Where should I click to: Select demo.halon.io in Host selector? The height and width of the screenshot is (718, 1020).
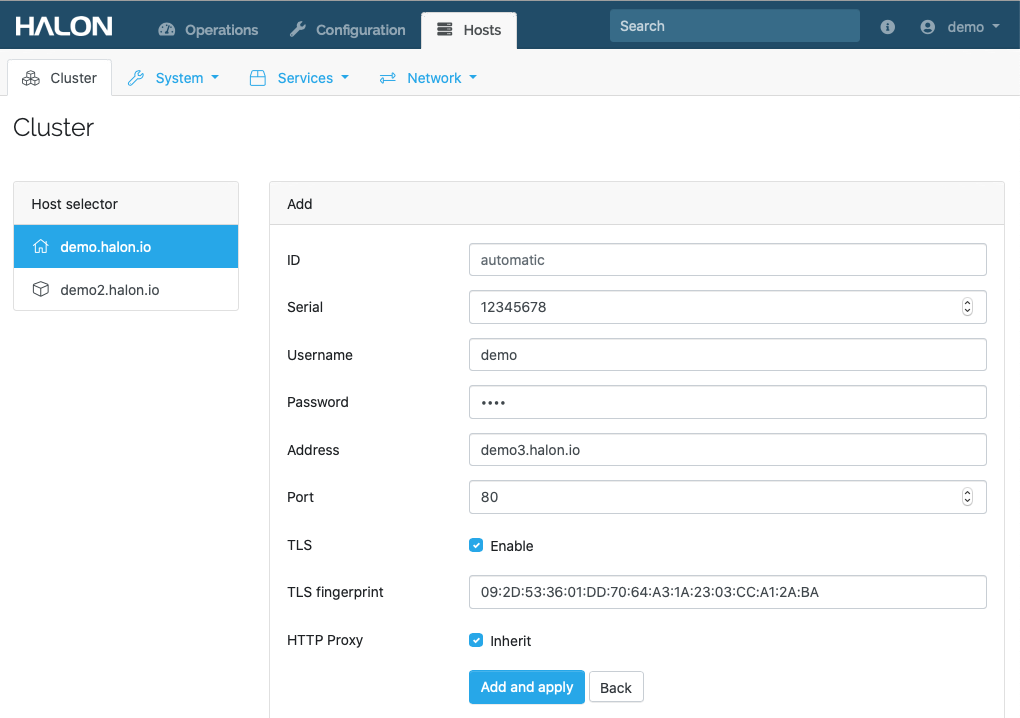tap(126, 246)
